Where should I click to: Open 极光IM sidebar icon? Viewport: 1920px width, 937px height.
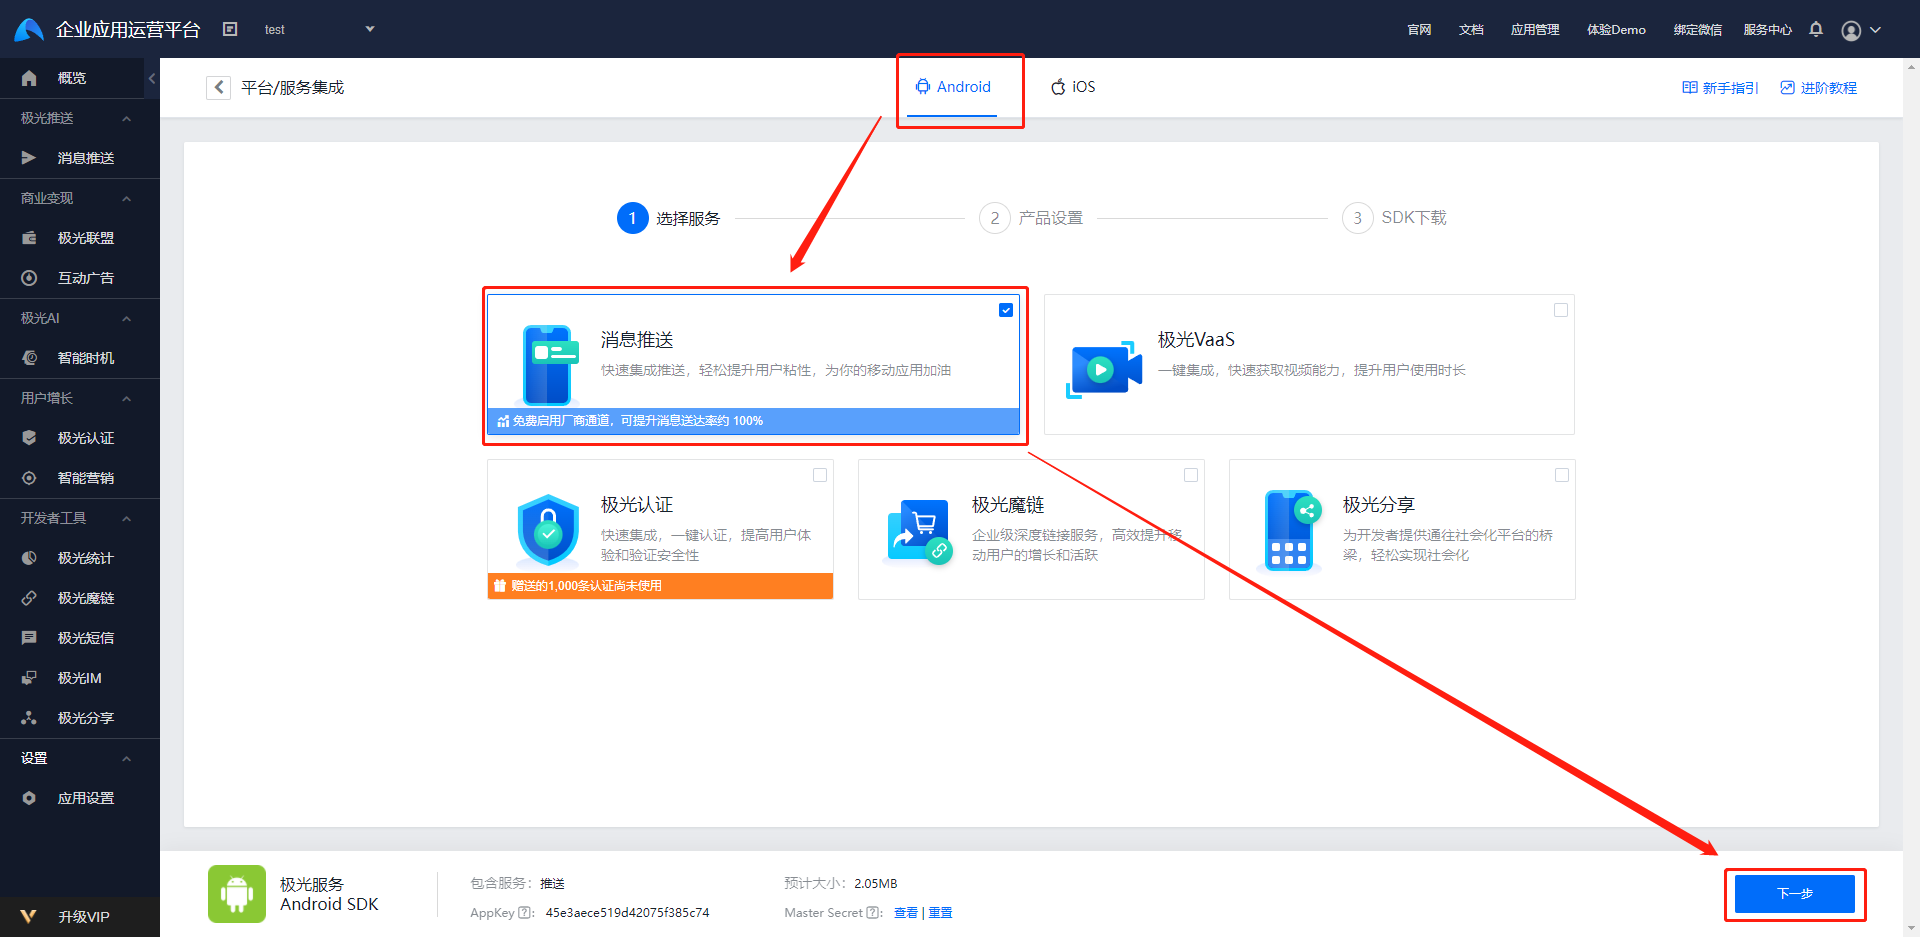pyautogui.click(x=29, y=678)
